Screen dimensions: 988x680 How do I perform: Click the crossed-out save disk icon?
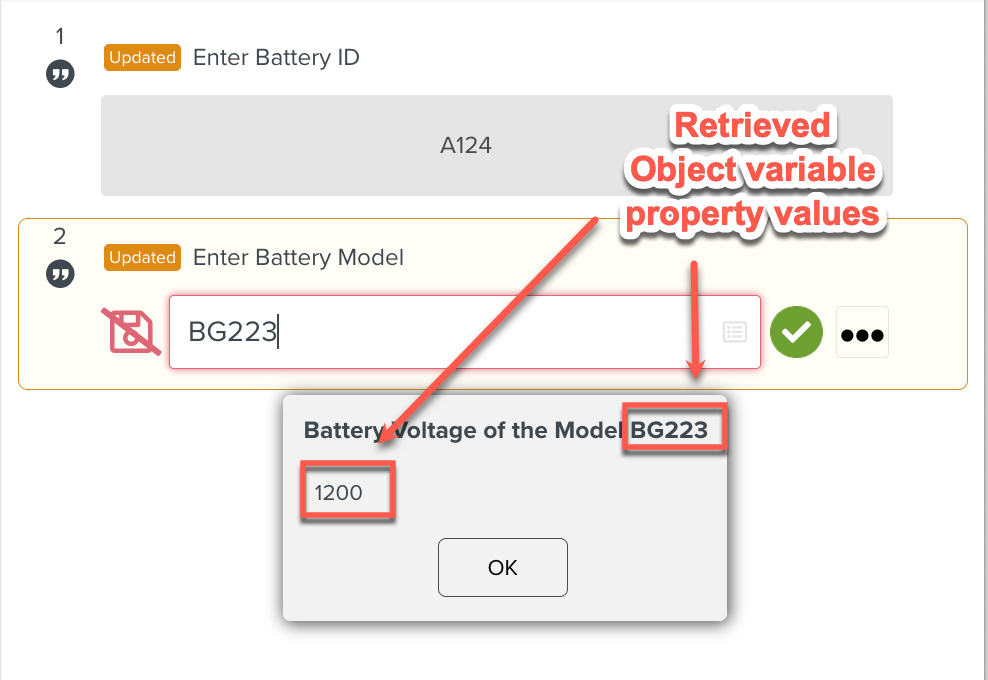coord(131,333)
